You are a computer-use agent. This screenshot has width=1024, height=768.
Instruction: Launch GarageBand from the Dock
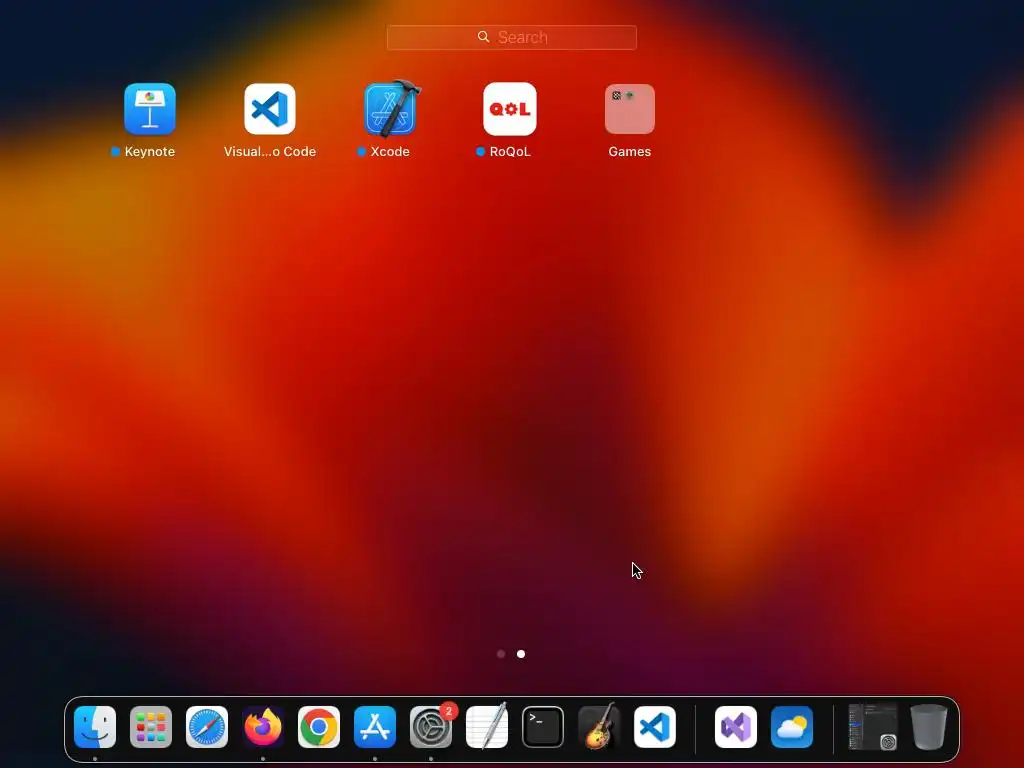pyautogui.click(x=599, y=727)
